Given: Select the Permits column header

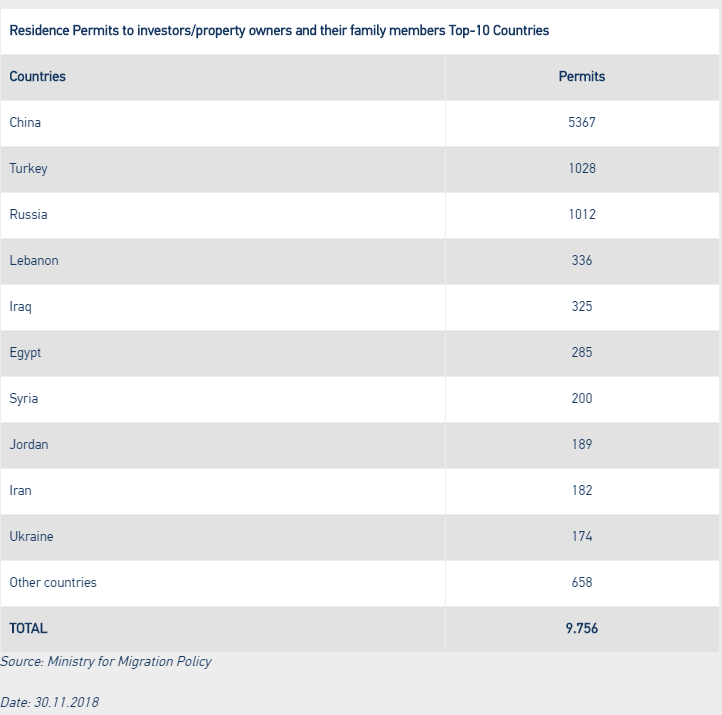Looking at the screenshot, I should click(581, 76).
